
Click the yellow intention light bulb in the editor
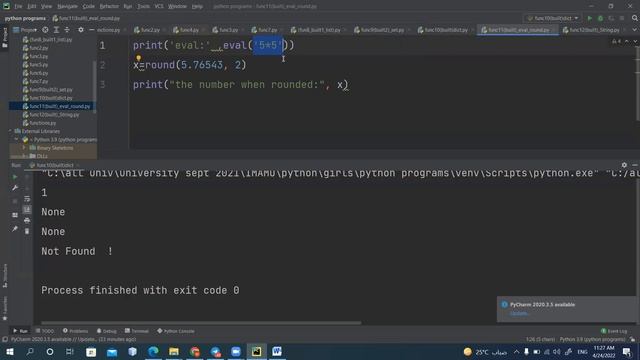[x=138, y=58]
